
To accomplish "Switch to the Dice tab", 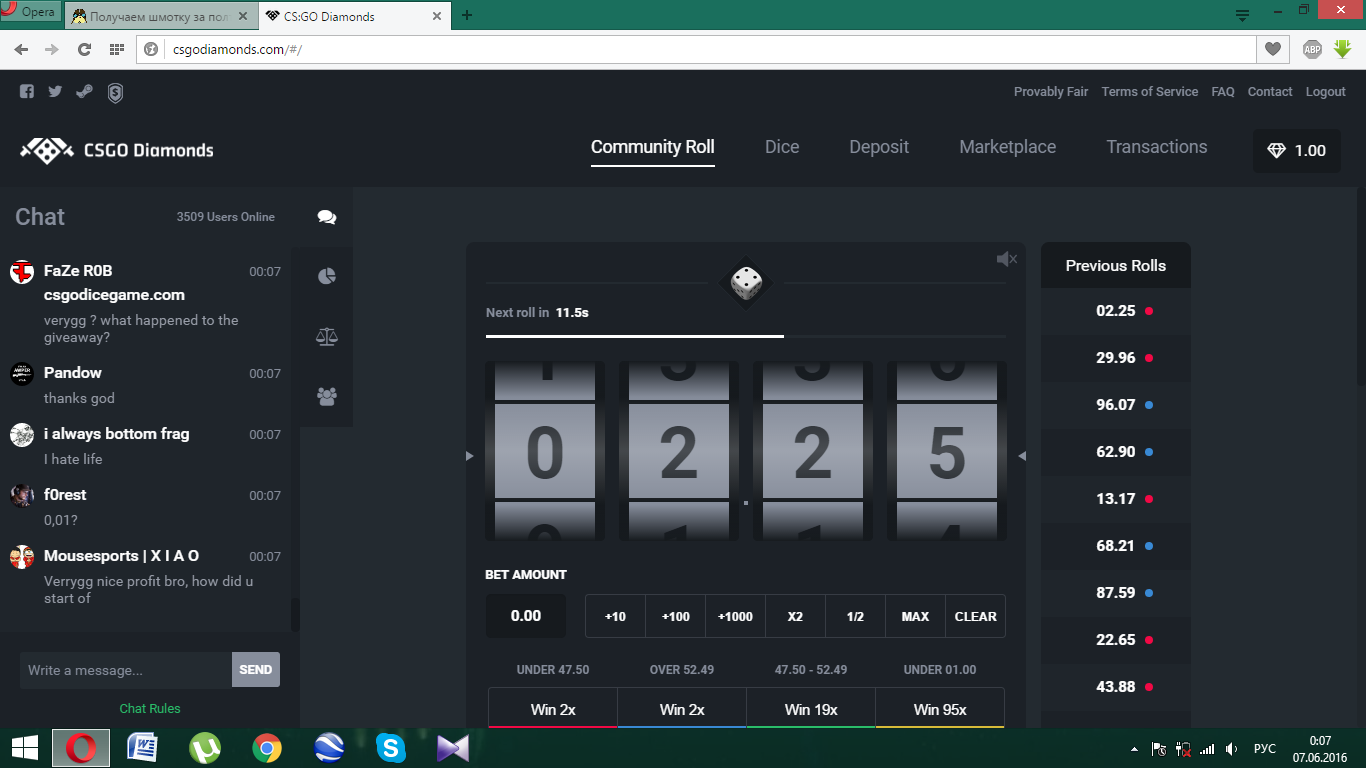I will (782, 147).
